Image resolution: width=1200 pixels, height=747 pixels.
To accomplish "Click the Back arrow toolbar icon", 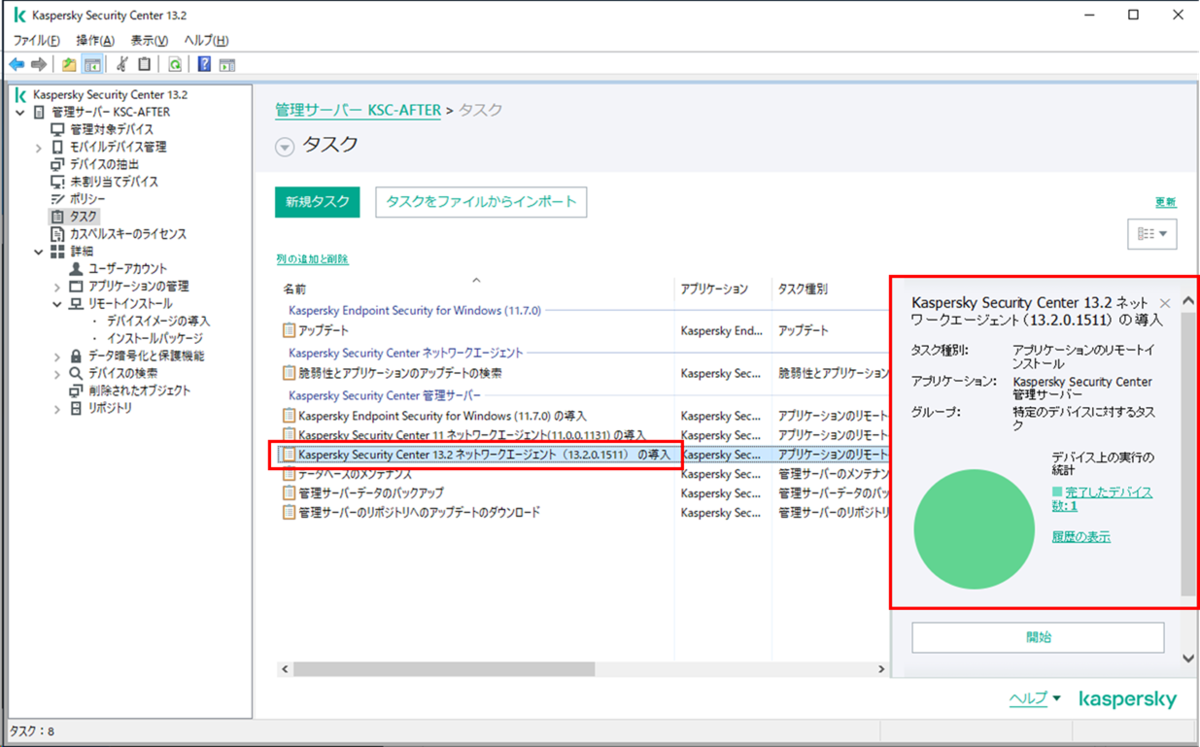I will coord(17,64).
